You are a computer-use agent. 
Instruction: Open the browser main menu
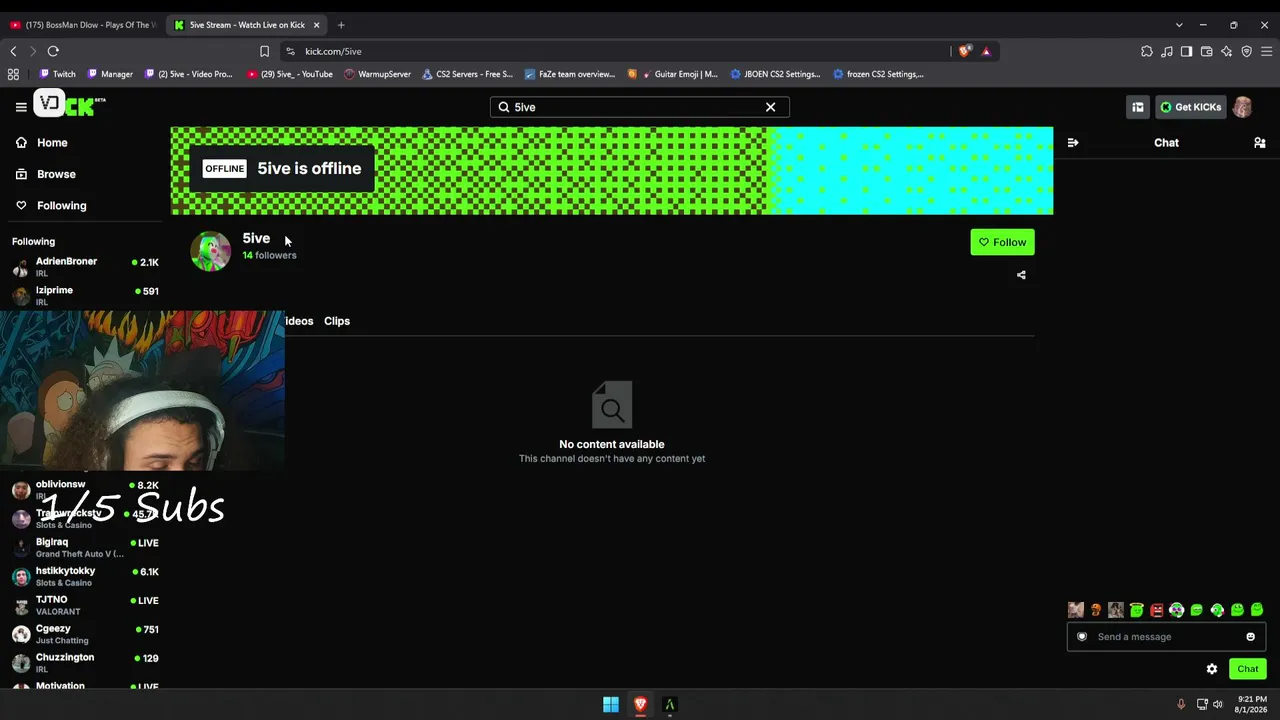(x=1266, y=51)
